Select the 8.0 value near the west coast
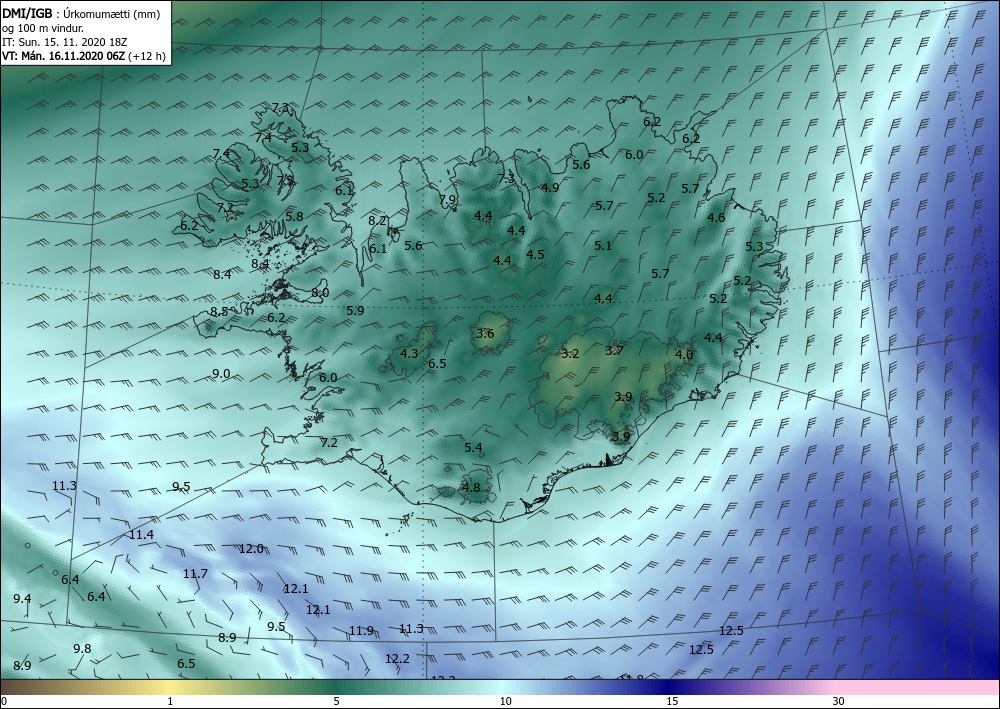Screen dimensions: 1000x709 point(320,293)
